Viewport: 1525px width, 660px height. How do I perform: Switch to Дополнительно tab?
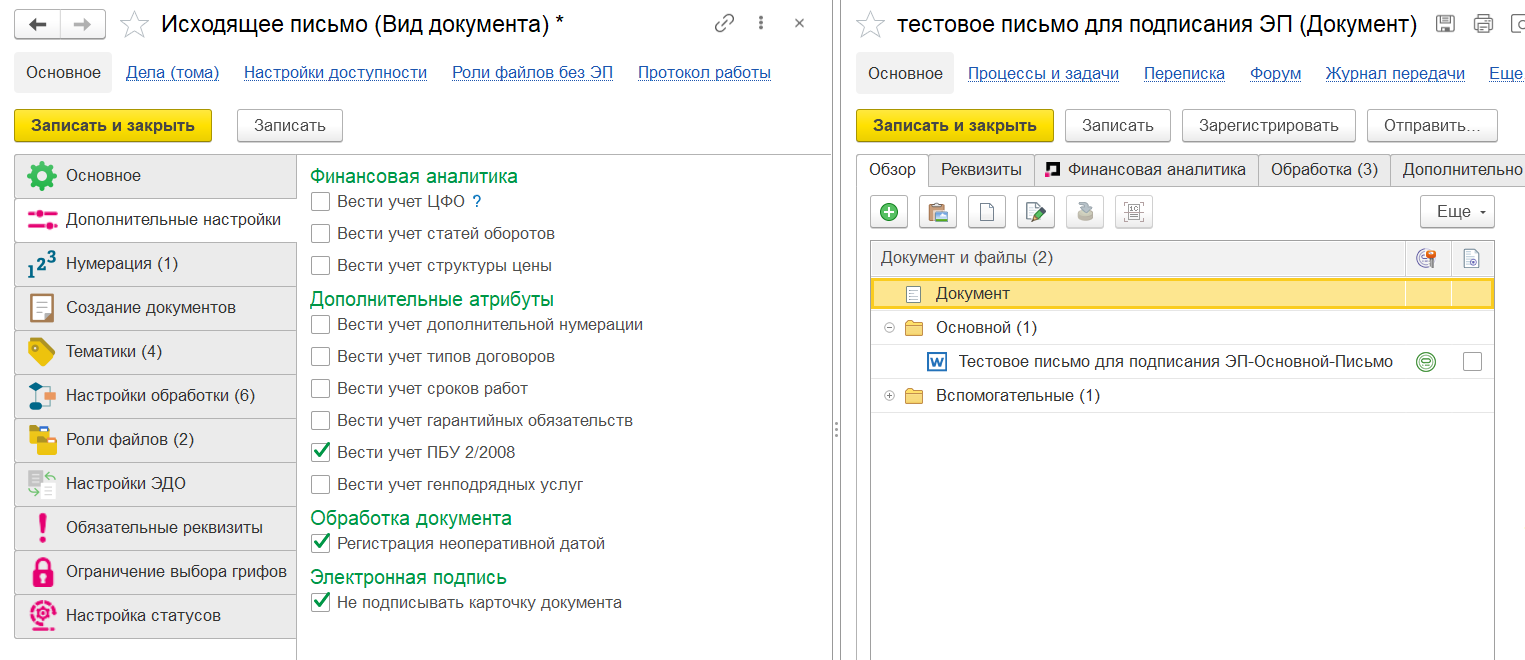(1460, 170)
